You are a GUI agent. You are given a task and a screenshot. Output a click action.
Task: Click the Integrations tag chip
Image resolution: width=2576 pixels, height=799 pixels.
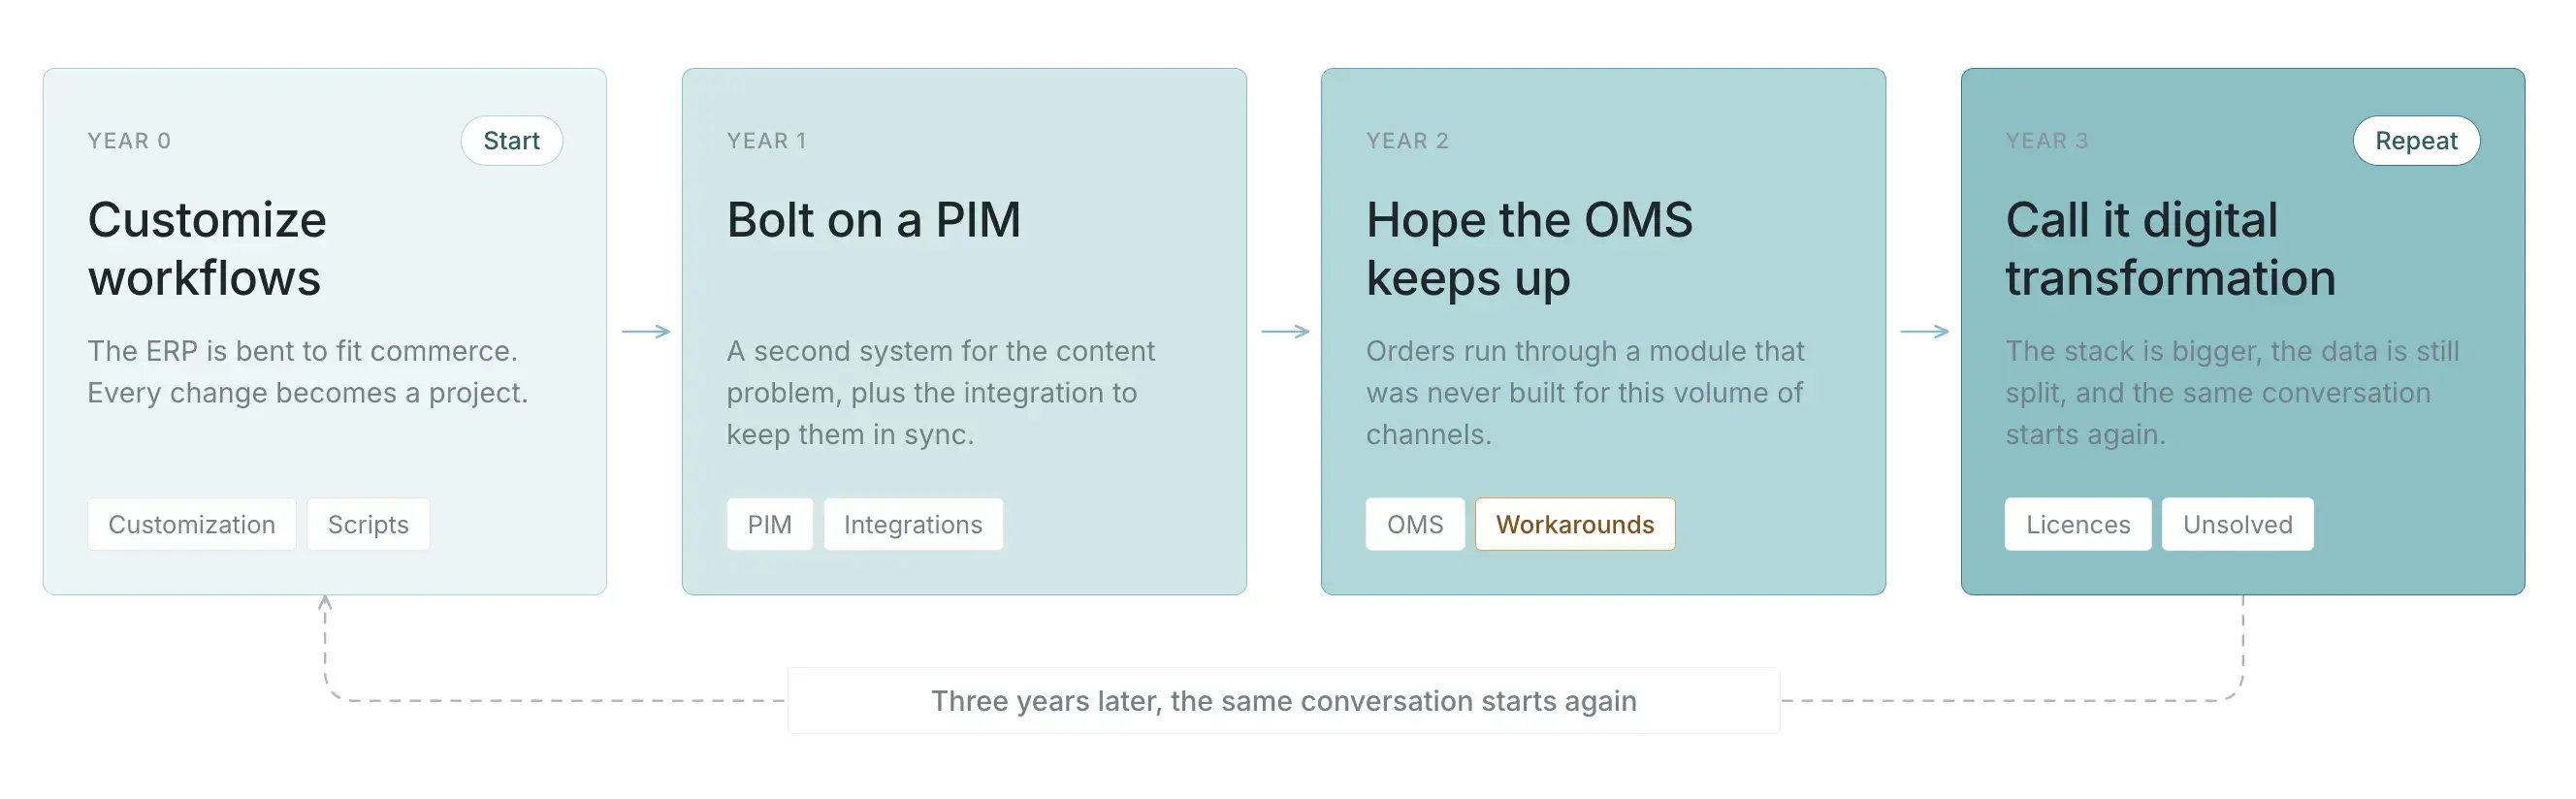pos(913,524)
